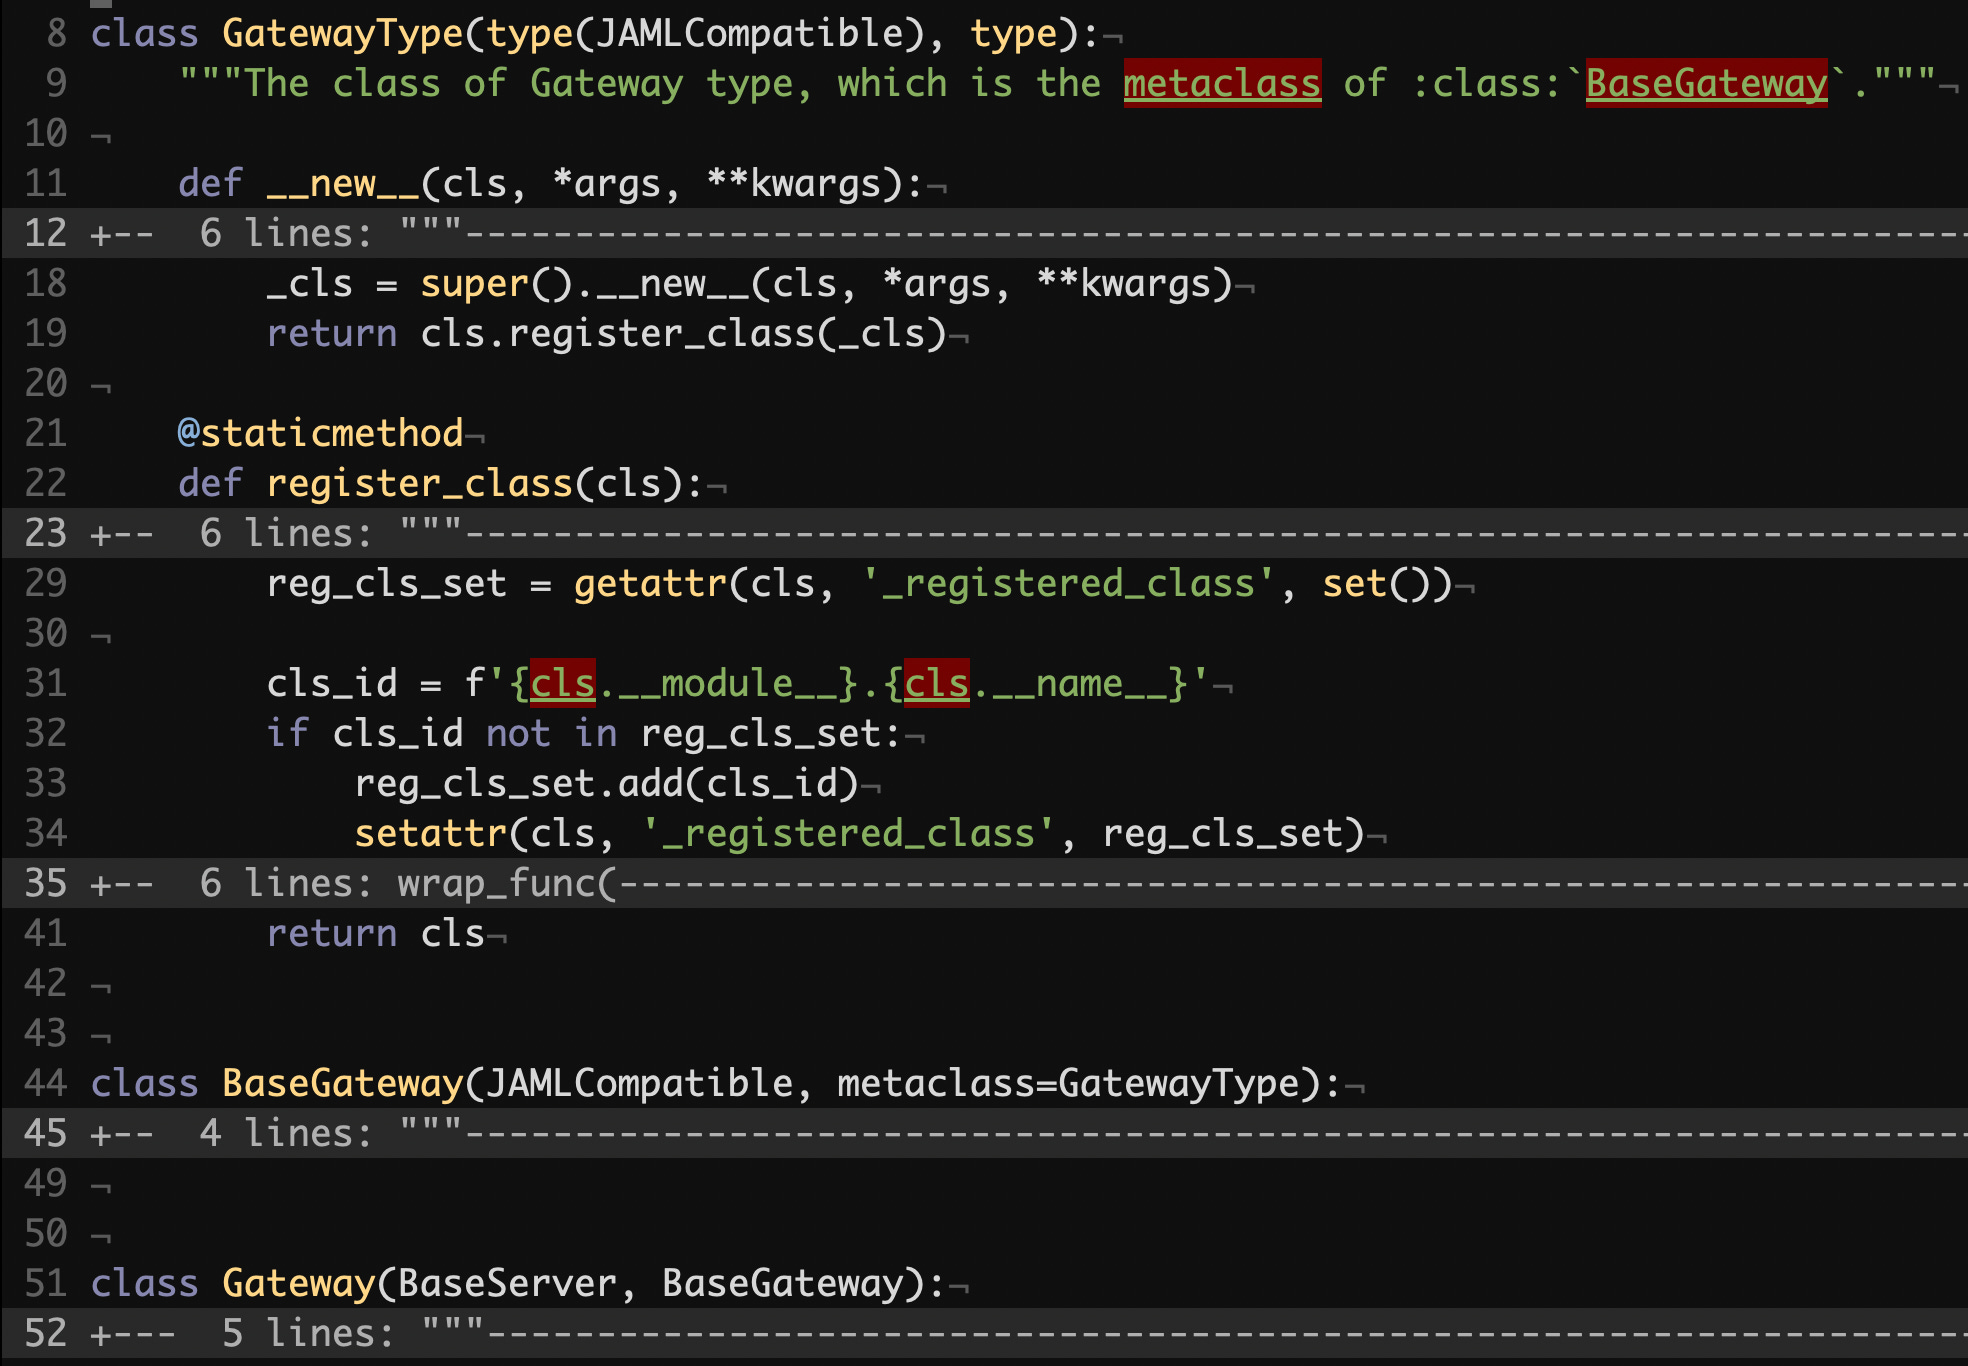Place cursor on @staticmethod decorator
1968x1366 pixels.
(320, 433)
